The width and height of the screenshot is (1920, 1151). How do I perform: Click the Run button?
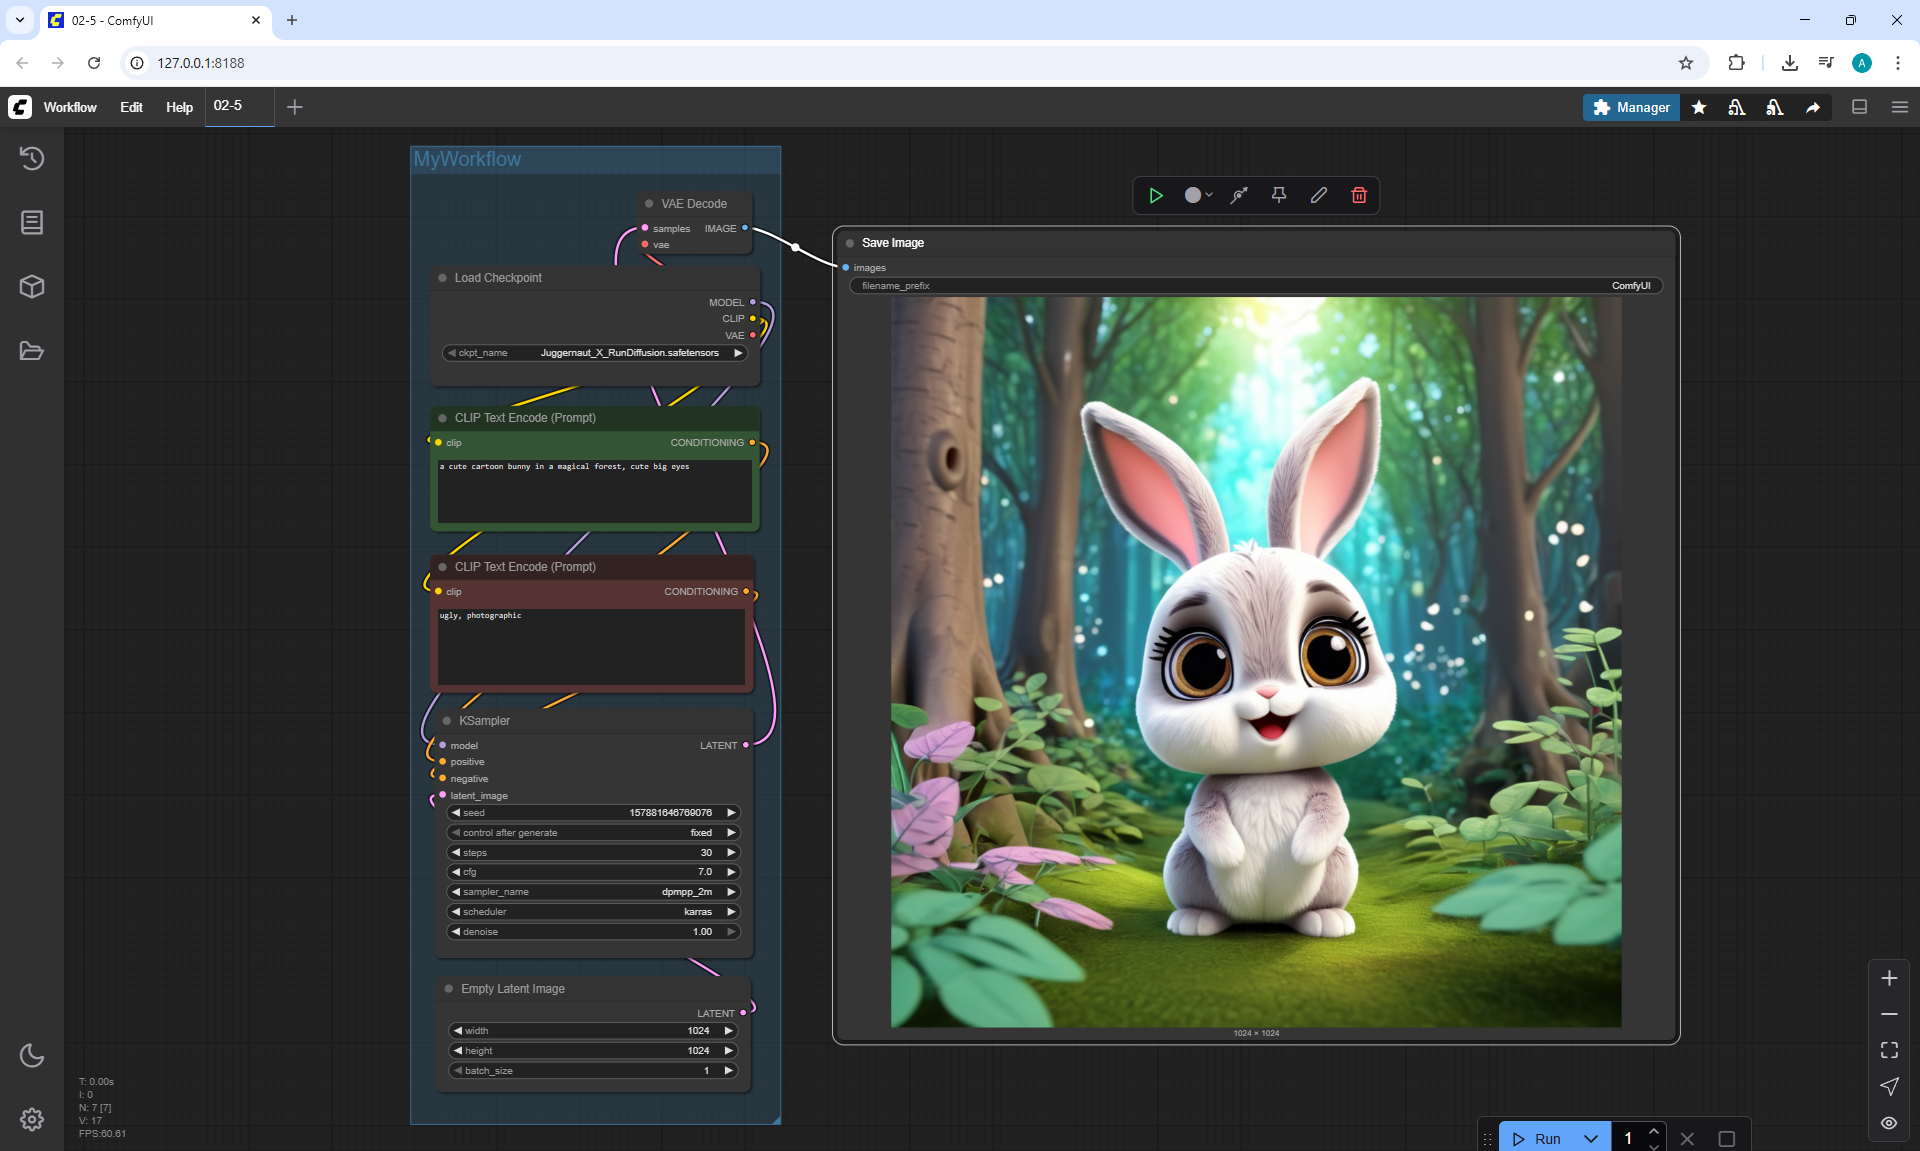(x=1538, y=1138)
